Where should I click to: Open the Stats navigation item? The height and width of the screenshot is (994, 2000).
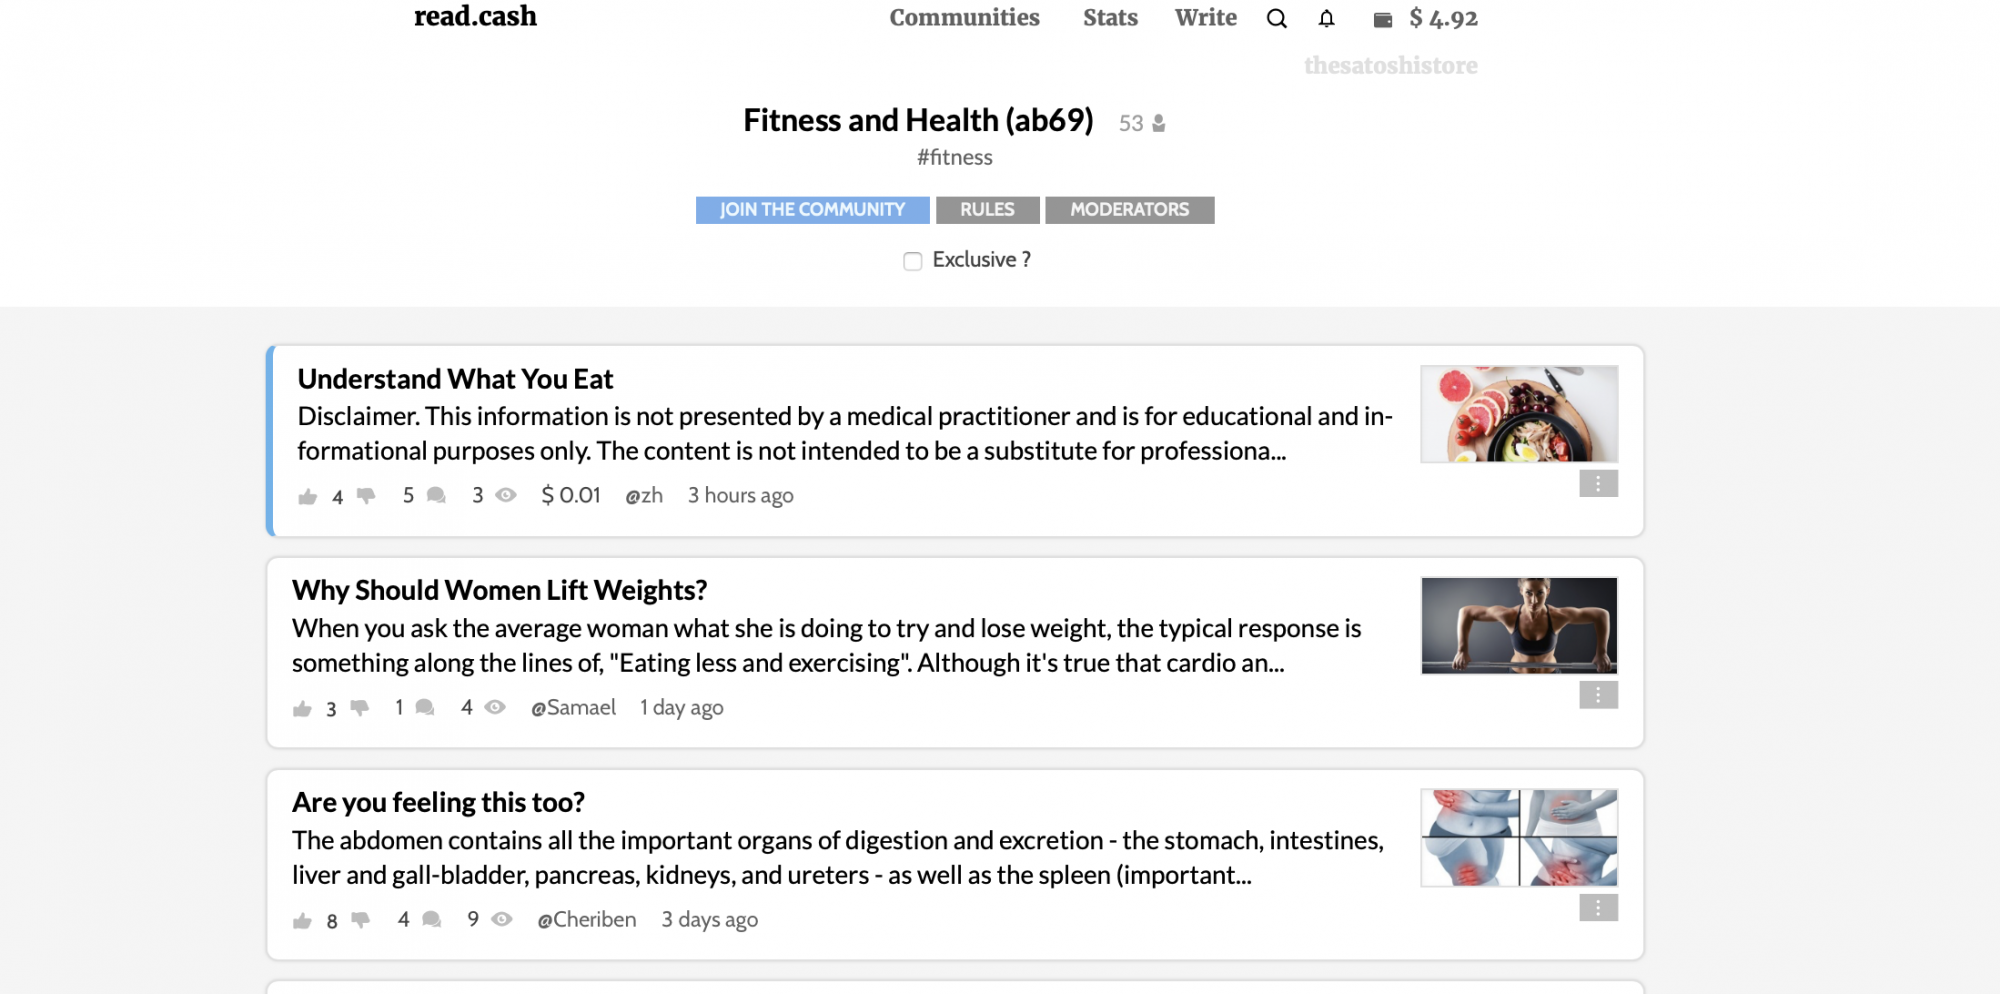point(1110,18)
